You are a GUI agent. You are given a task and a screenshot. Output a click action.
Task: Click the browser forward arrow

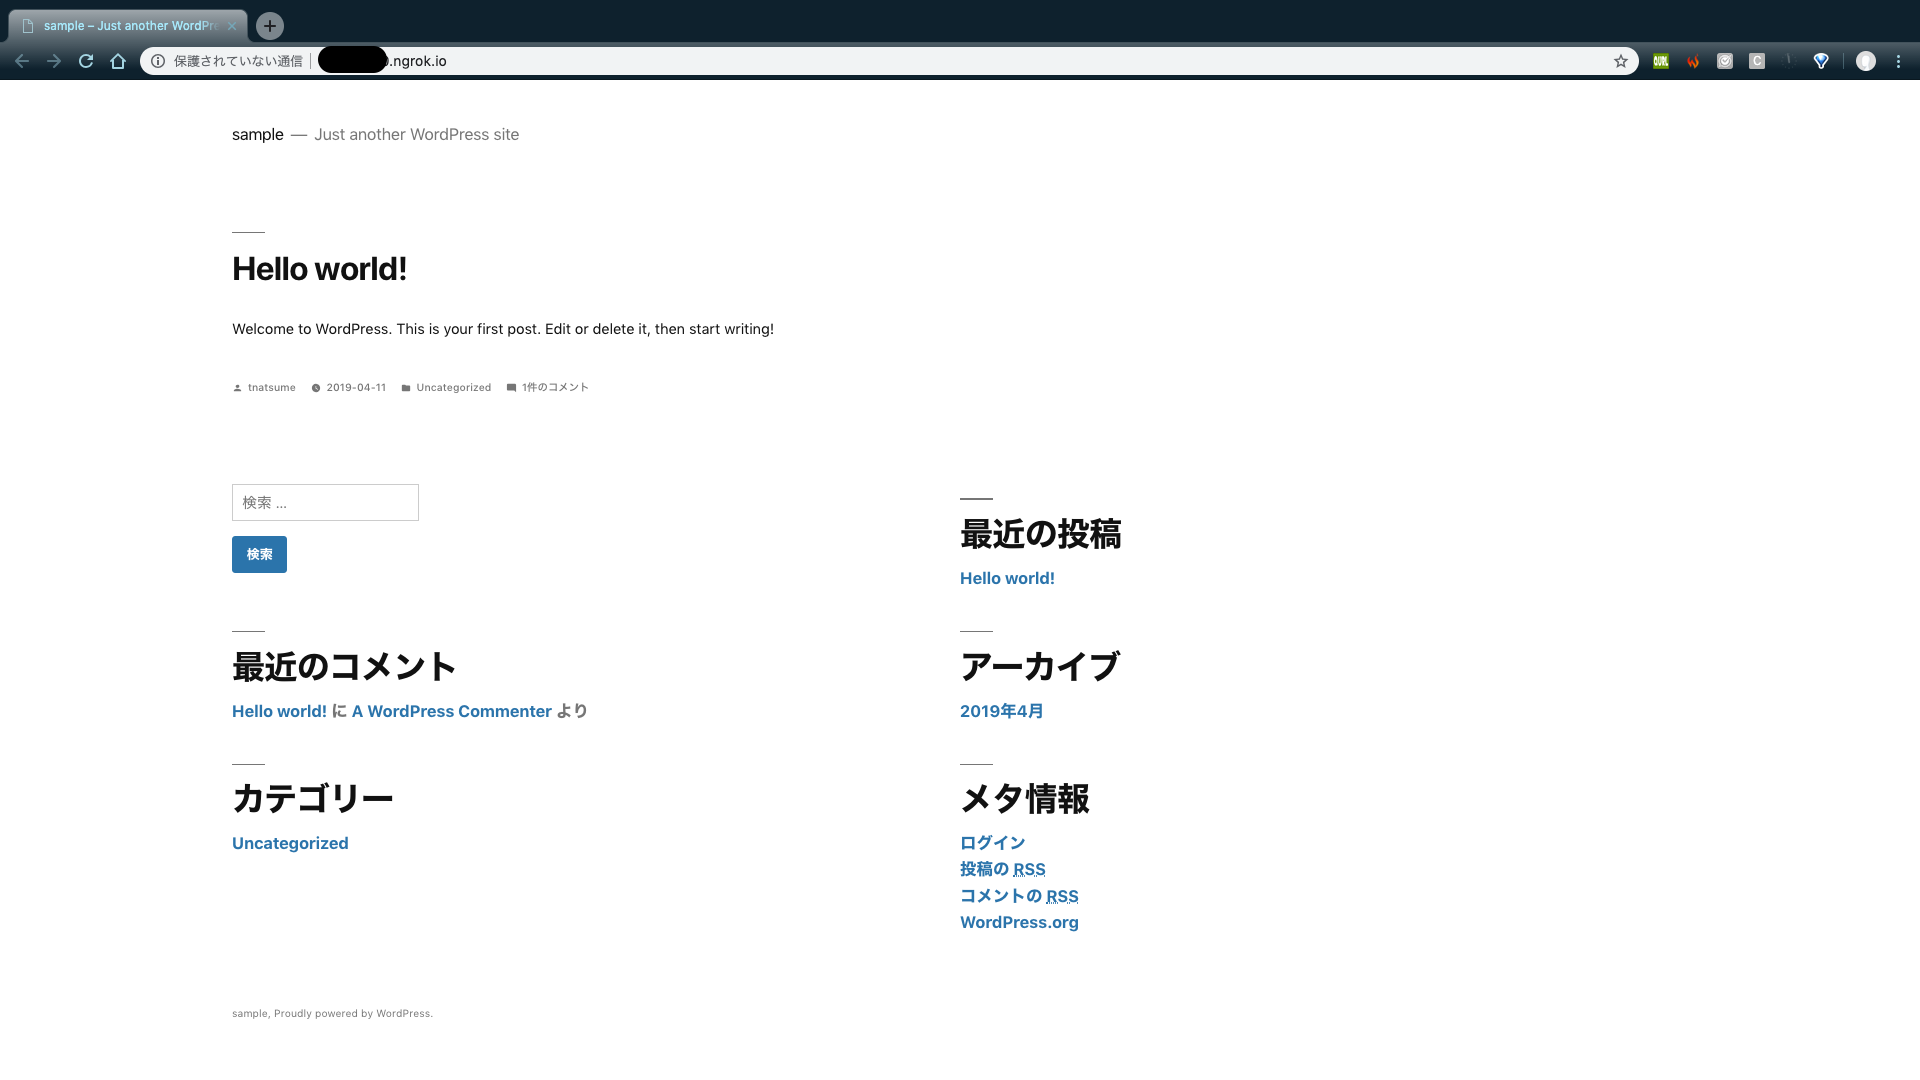tap(54, 61)
